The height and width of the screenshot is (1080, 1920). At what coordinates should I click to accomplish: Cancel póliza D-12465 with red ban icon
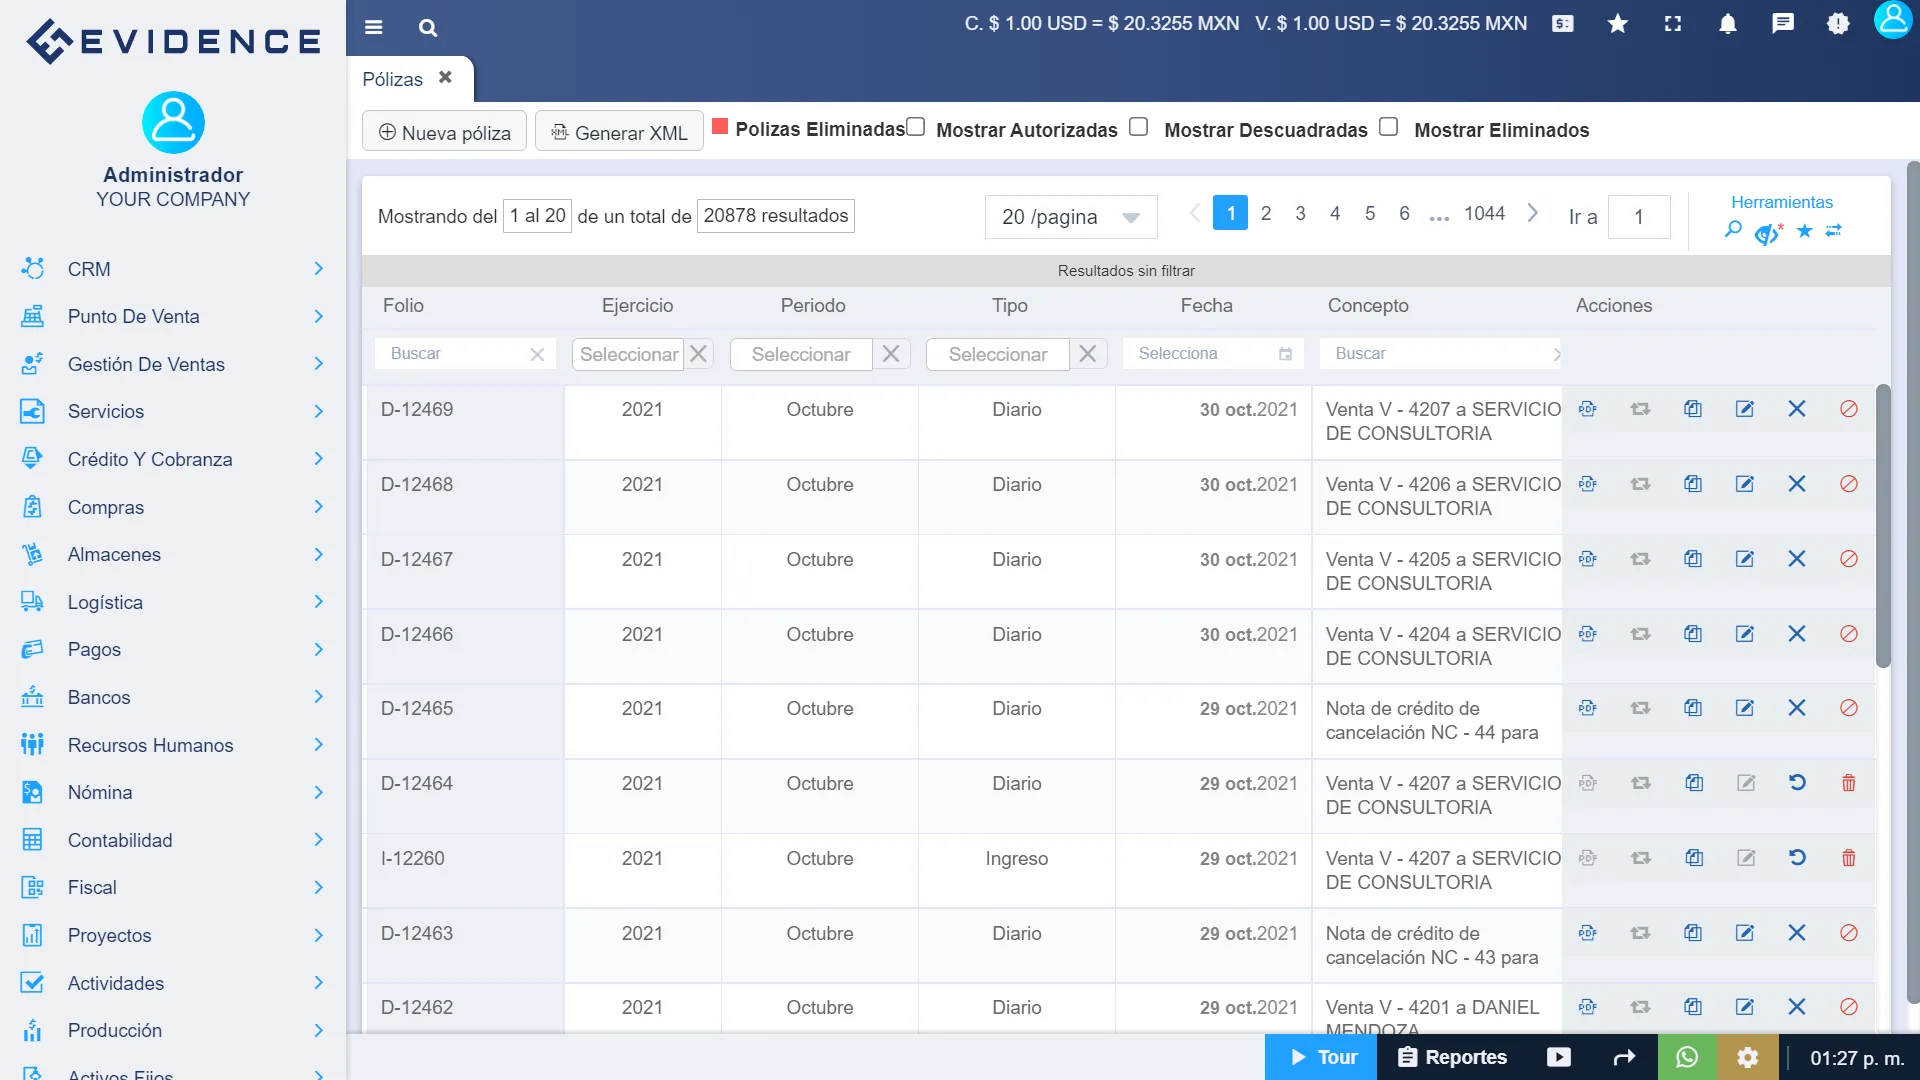click(x=1849, y=707)
